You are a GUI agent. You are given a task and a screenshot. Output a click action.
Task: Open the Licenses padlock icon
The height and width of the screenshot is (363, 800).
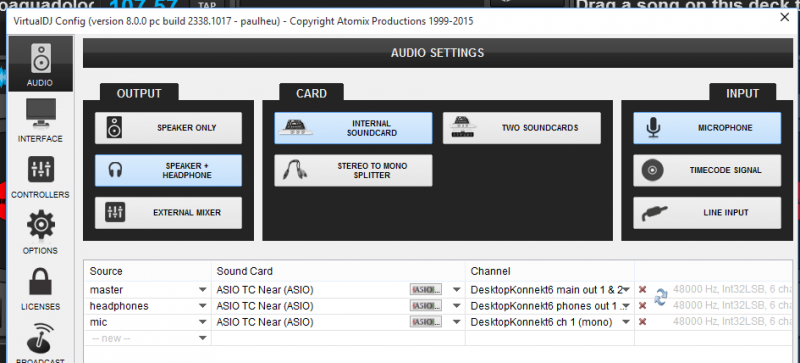pos(41,282)
